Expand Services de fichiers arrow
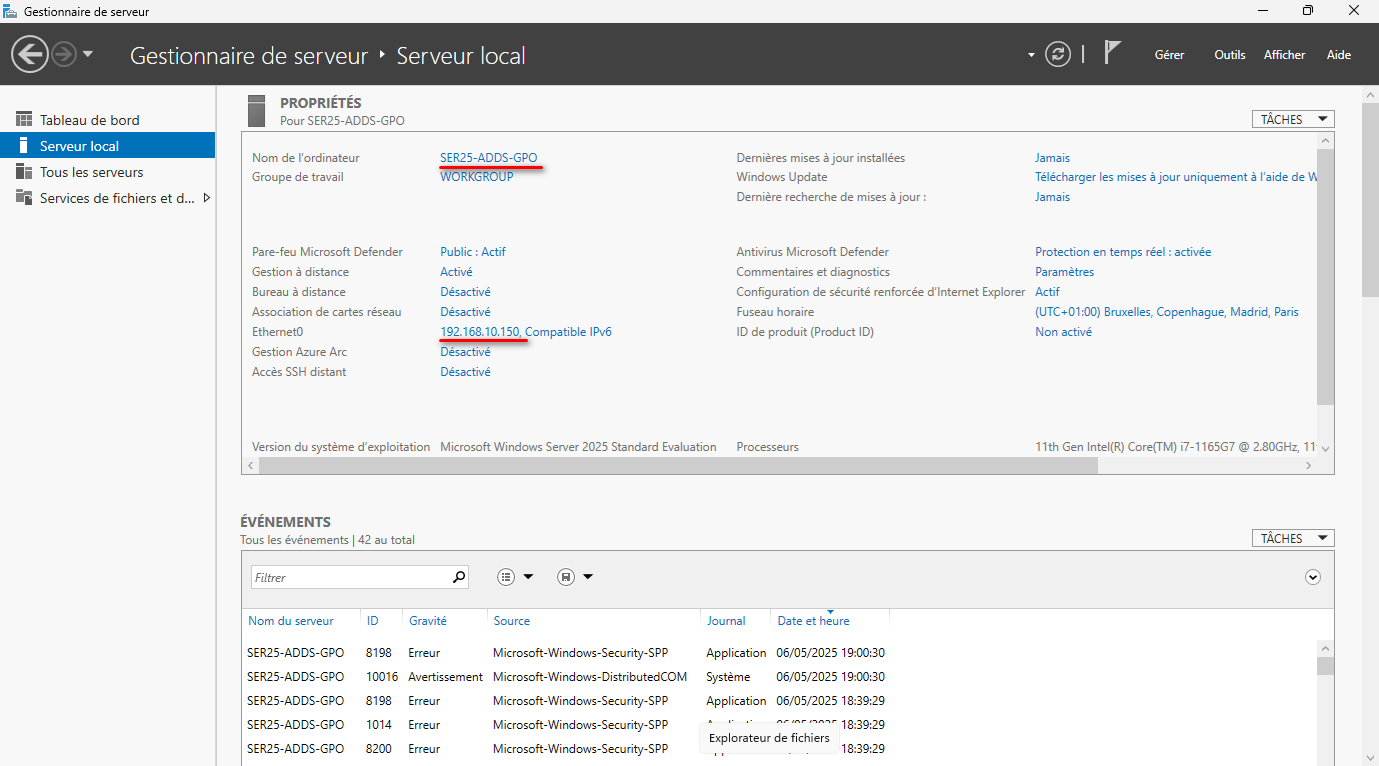Image resolution: width=1379 pixels, height=766 pixels. (206, 198)
